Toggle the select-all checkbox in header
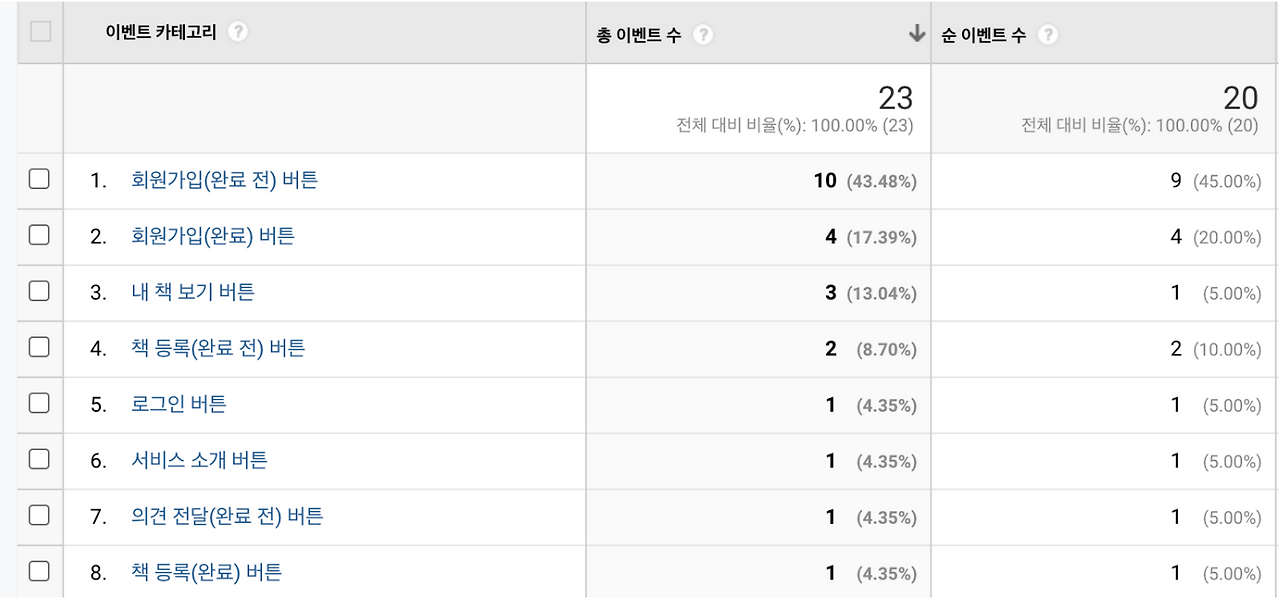Image resolution: width=1280 pixels, height=606 pixels. 40,31
